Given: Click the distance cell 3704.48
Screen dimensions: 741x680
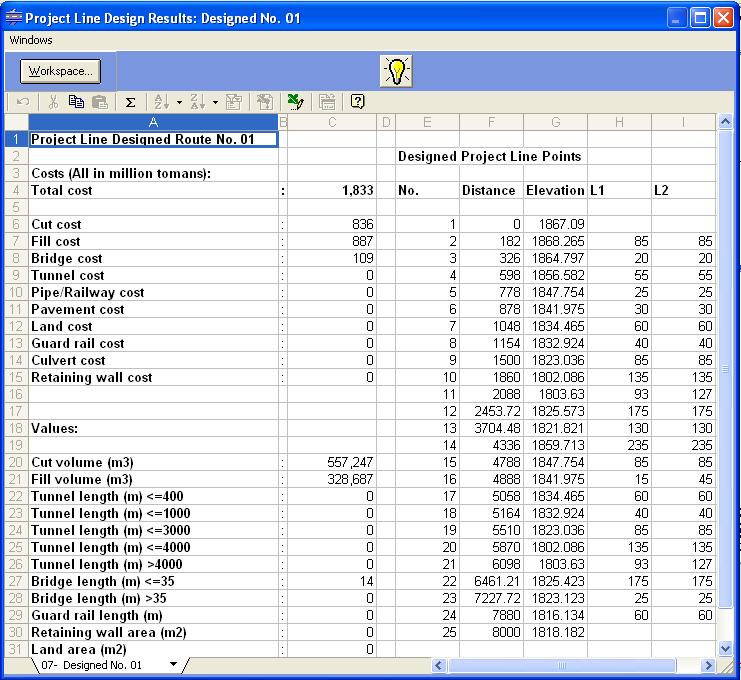Looking at the screenshot, I should pos(491,429).
